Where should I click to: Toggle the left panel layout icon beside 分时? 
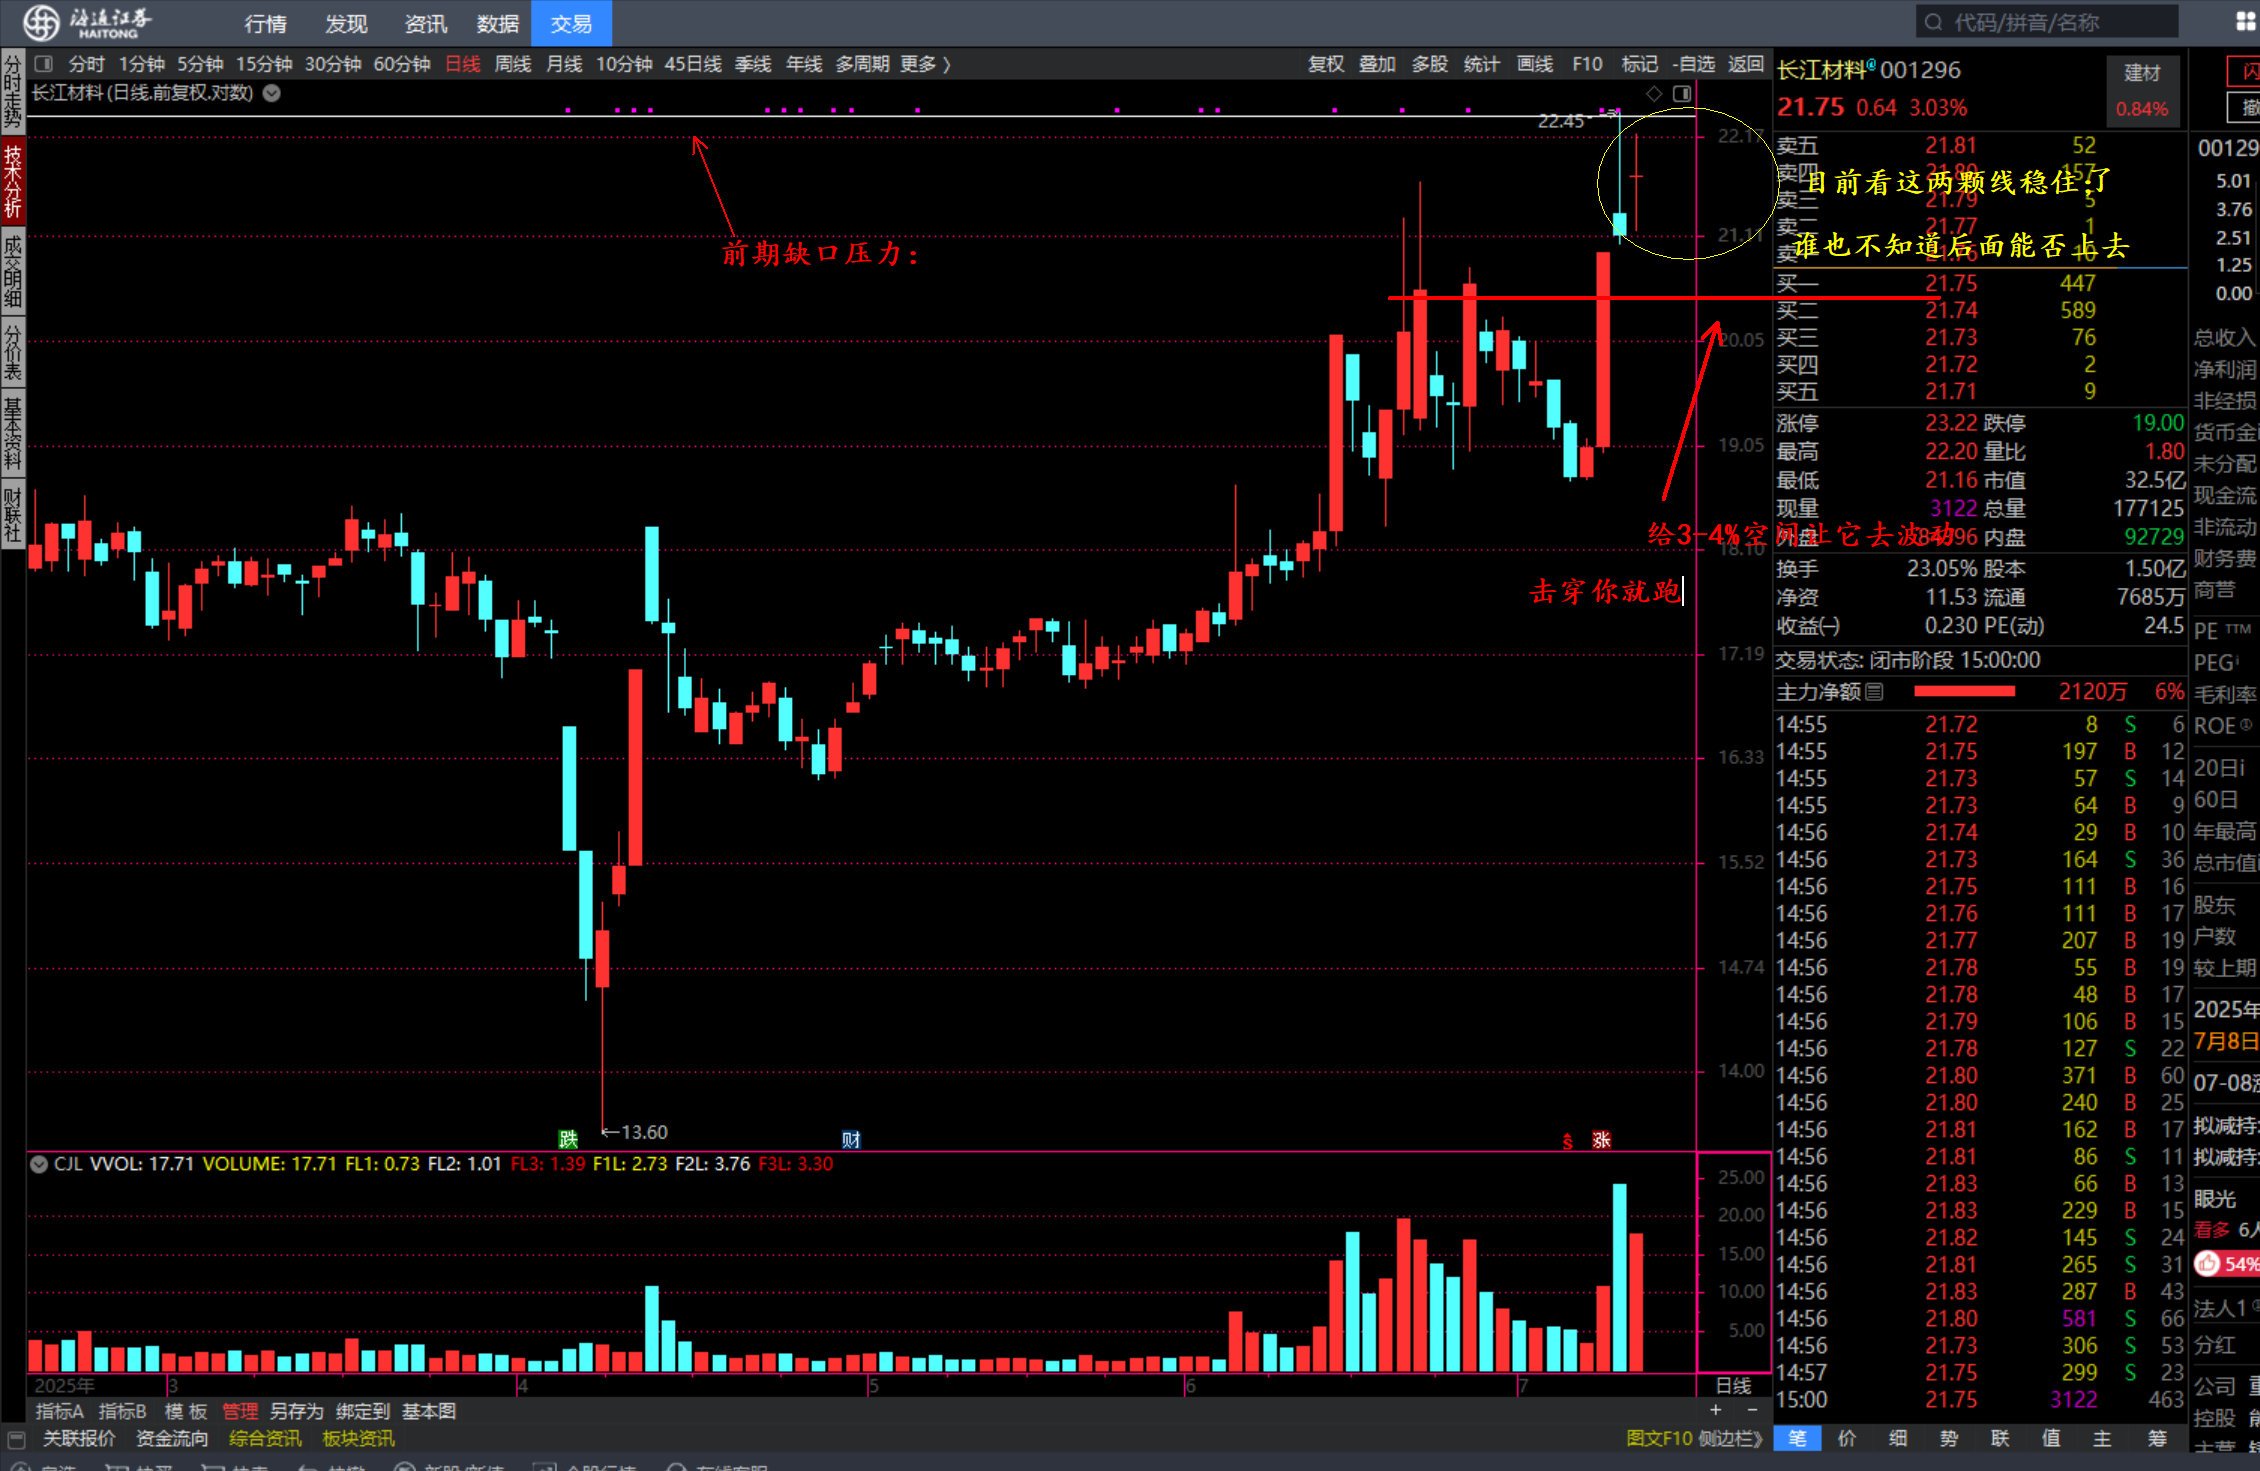tap(43, 64)
